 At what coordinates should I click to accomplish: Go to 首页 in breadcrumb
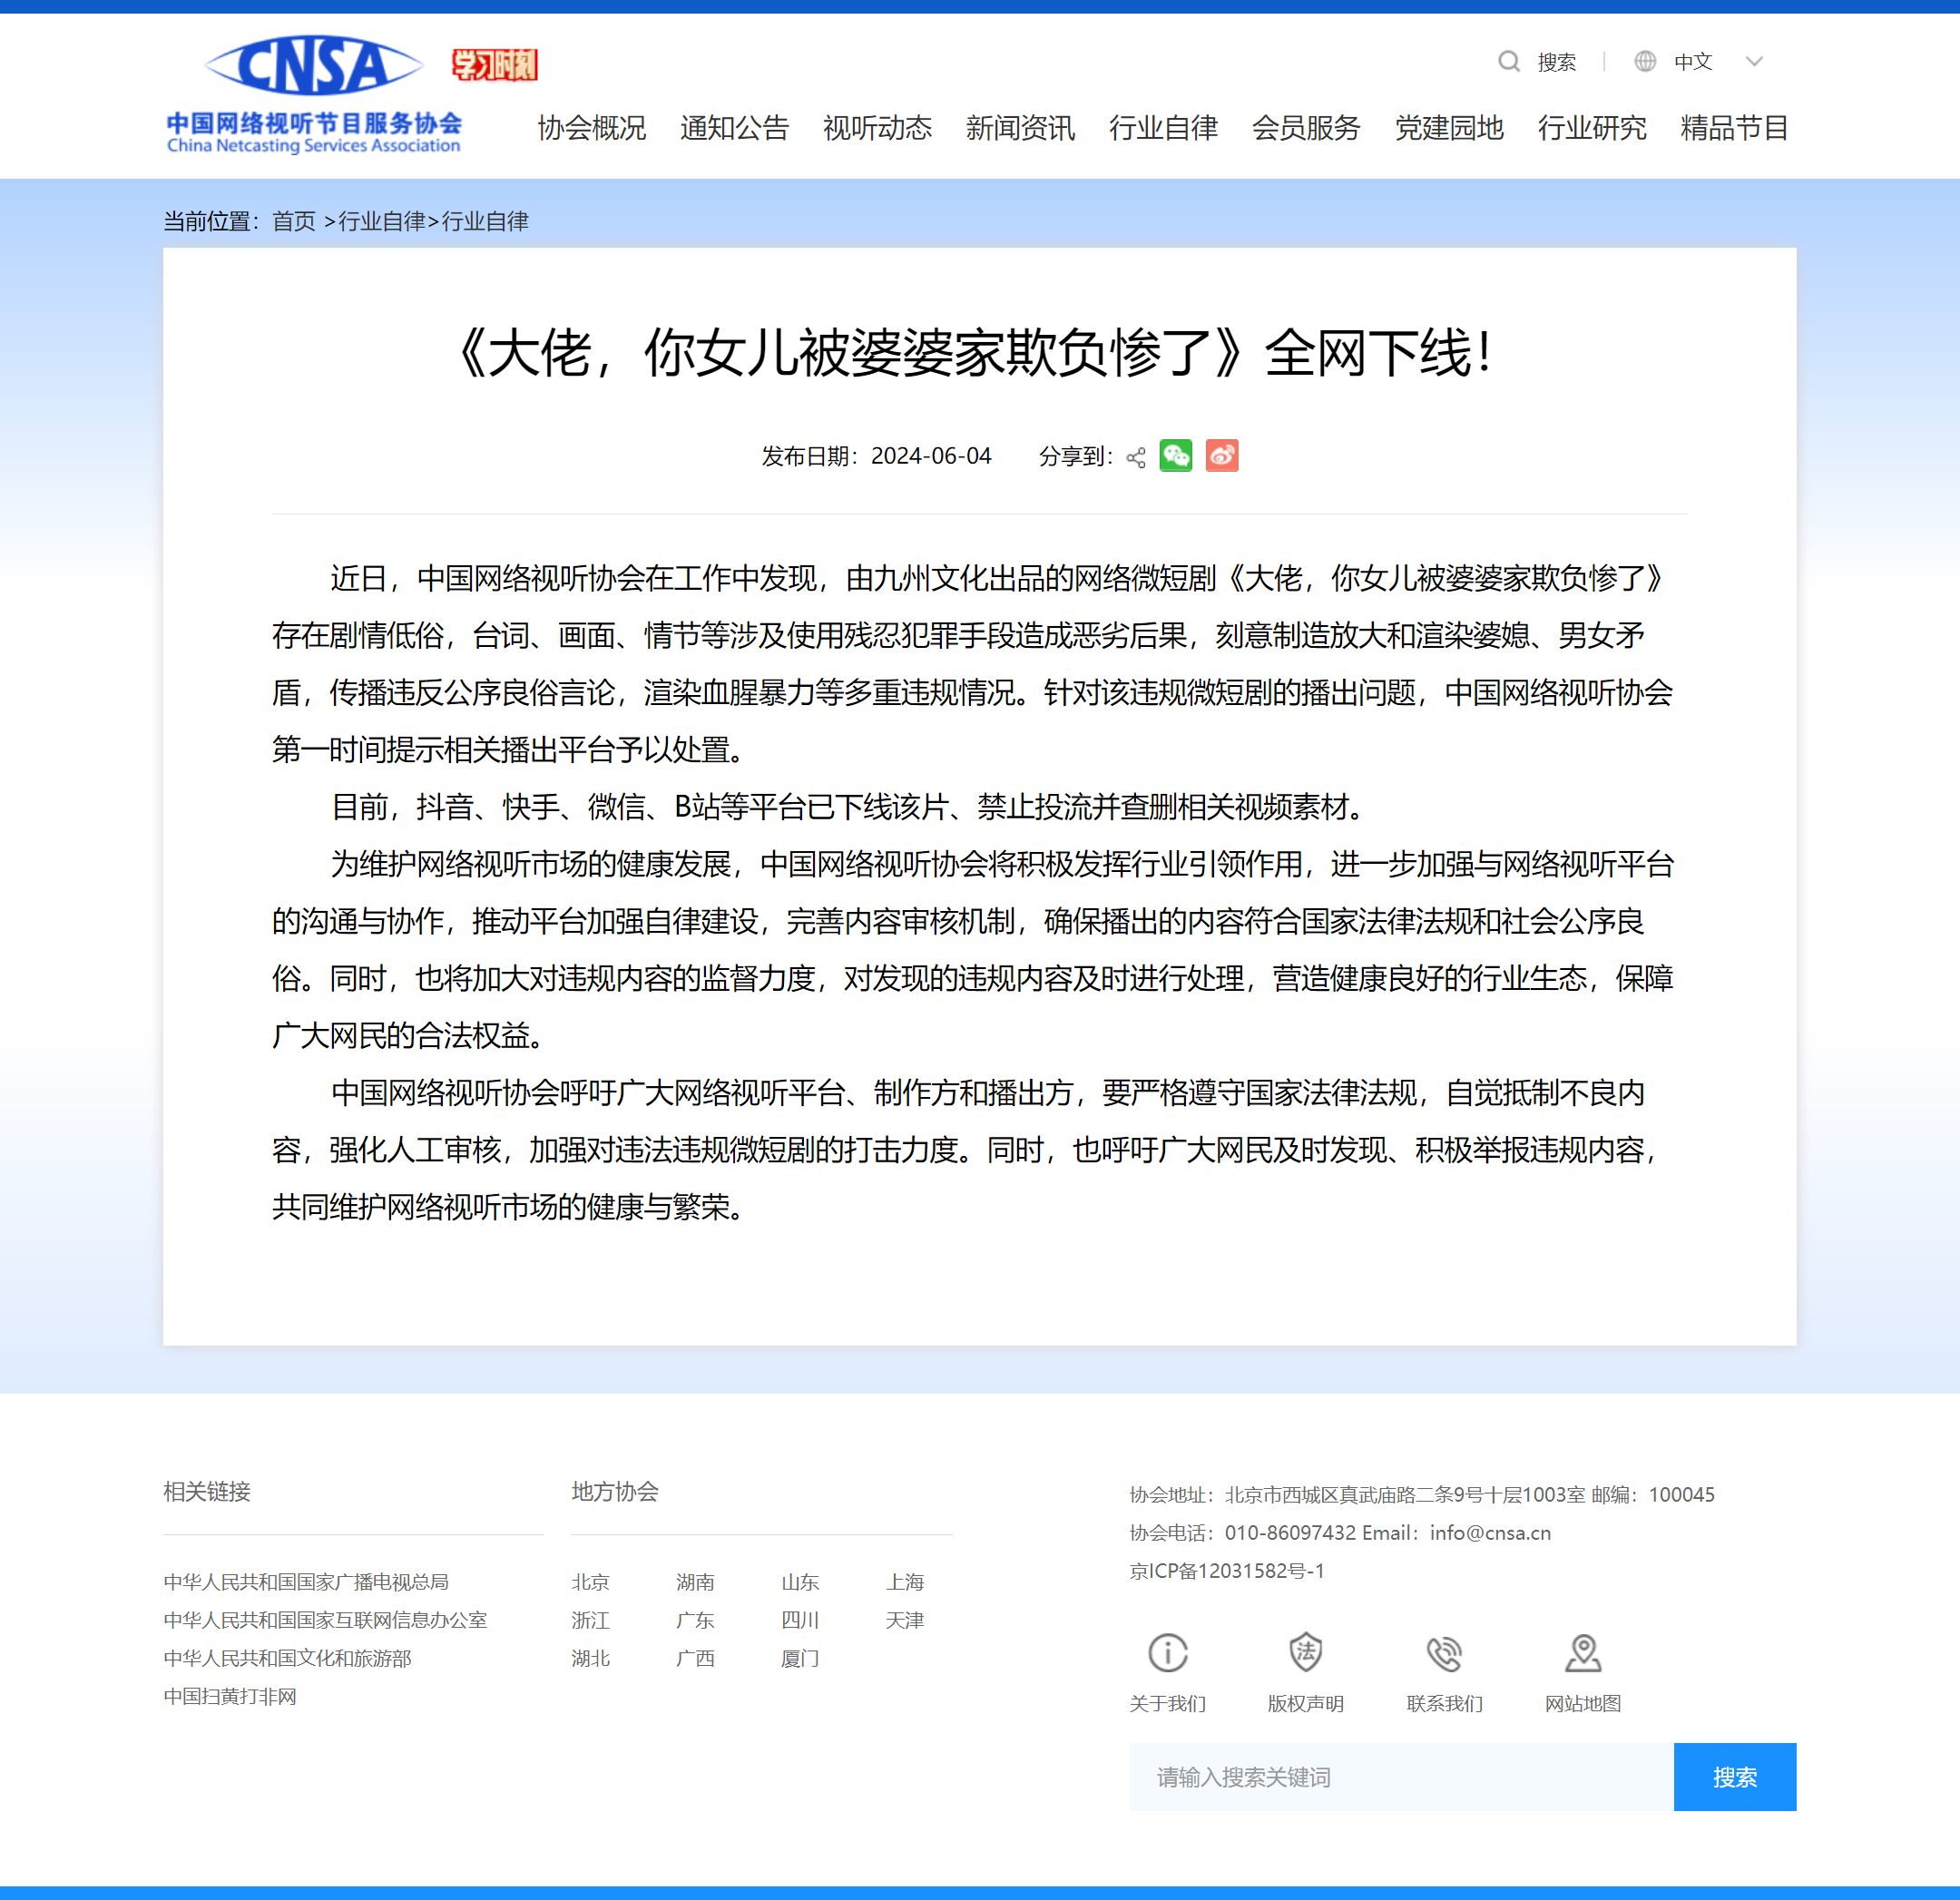(294, 221)
